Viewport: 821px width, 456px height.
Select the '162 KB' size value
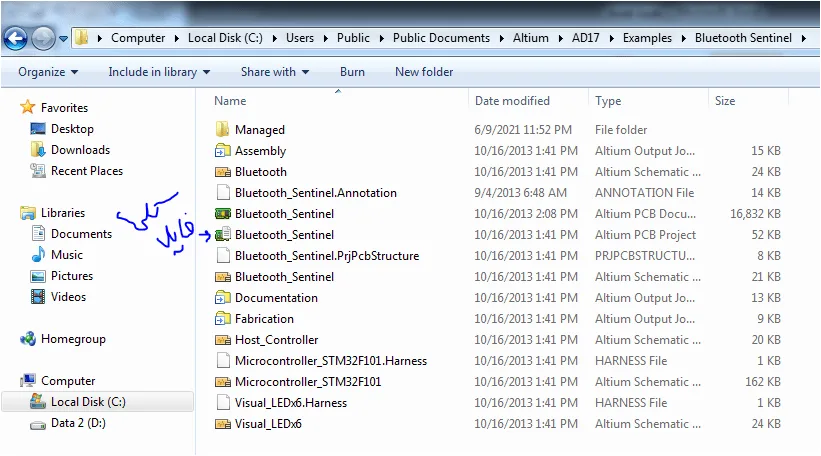tap(763, 382)
